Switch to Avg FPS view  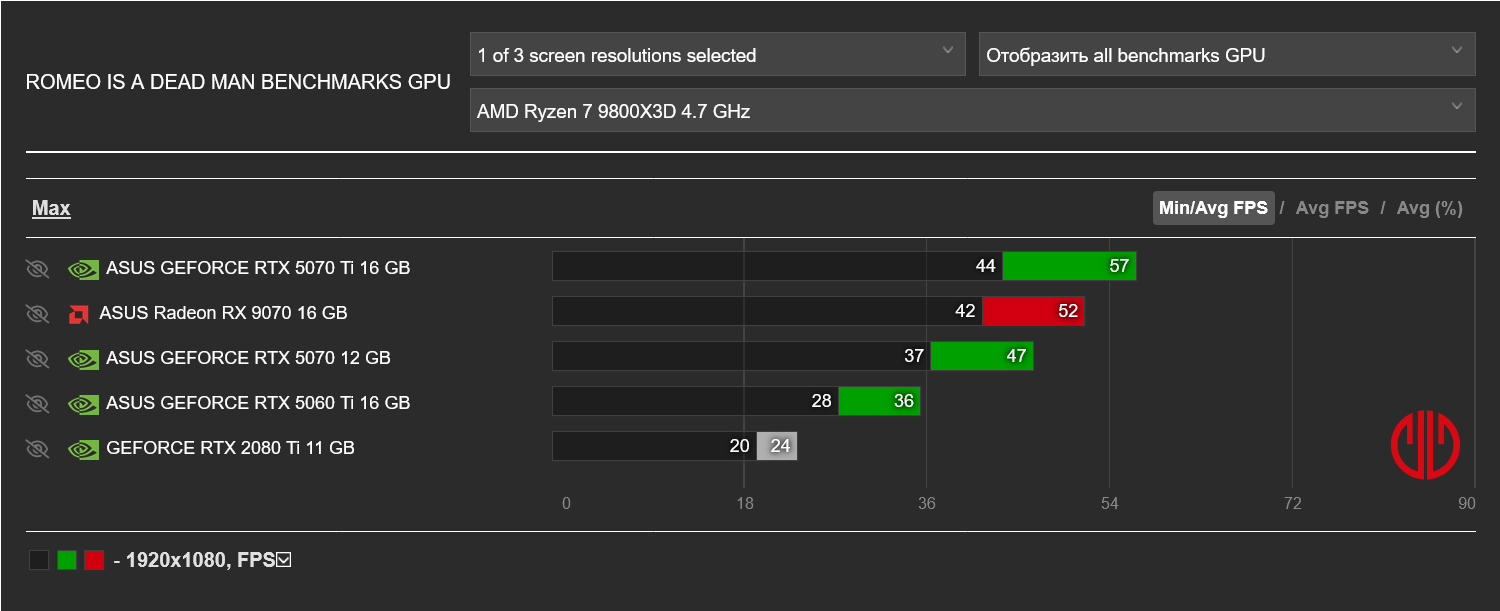click(x=1332, y=208)
